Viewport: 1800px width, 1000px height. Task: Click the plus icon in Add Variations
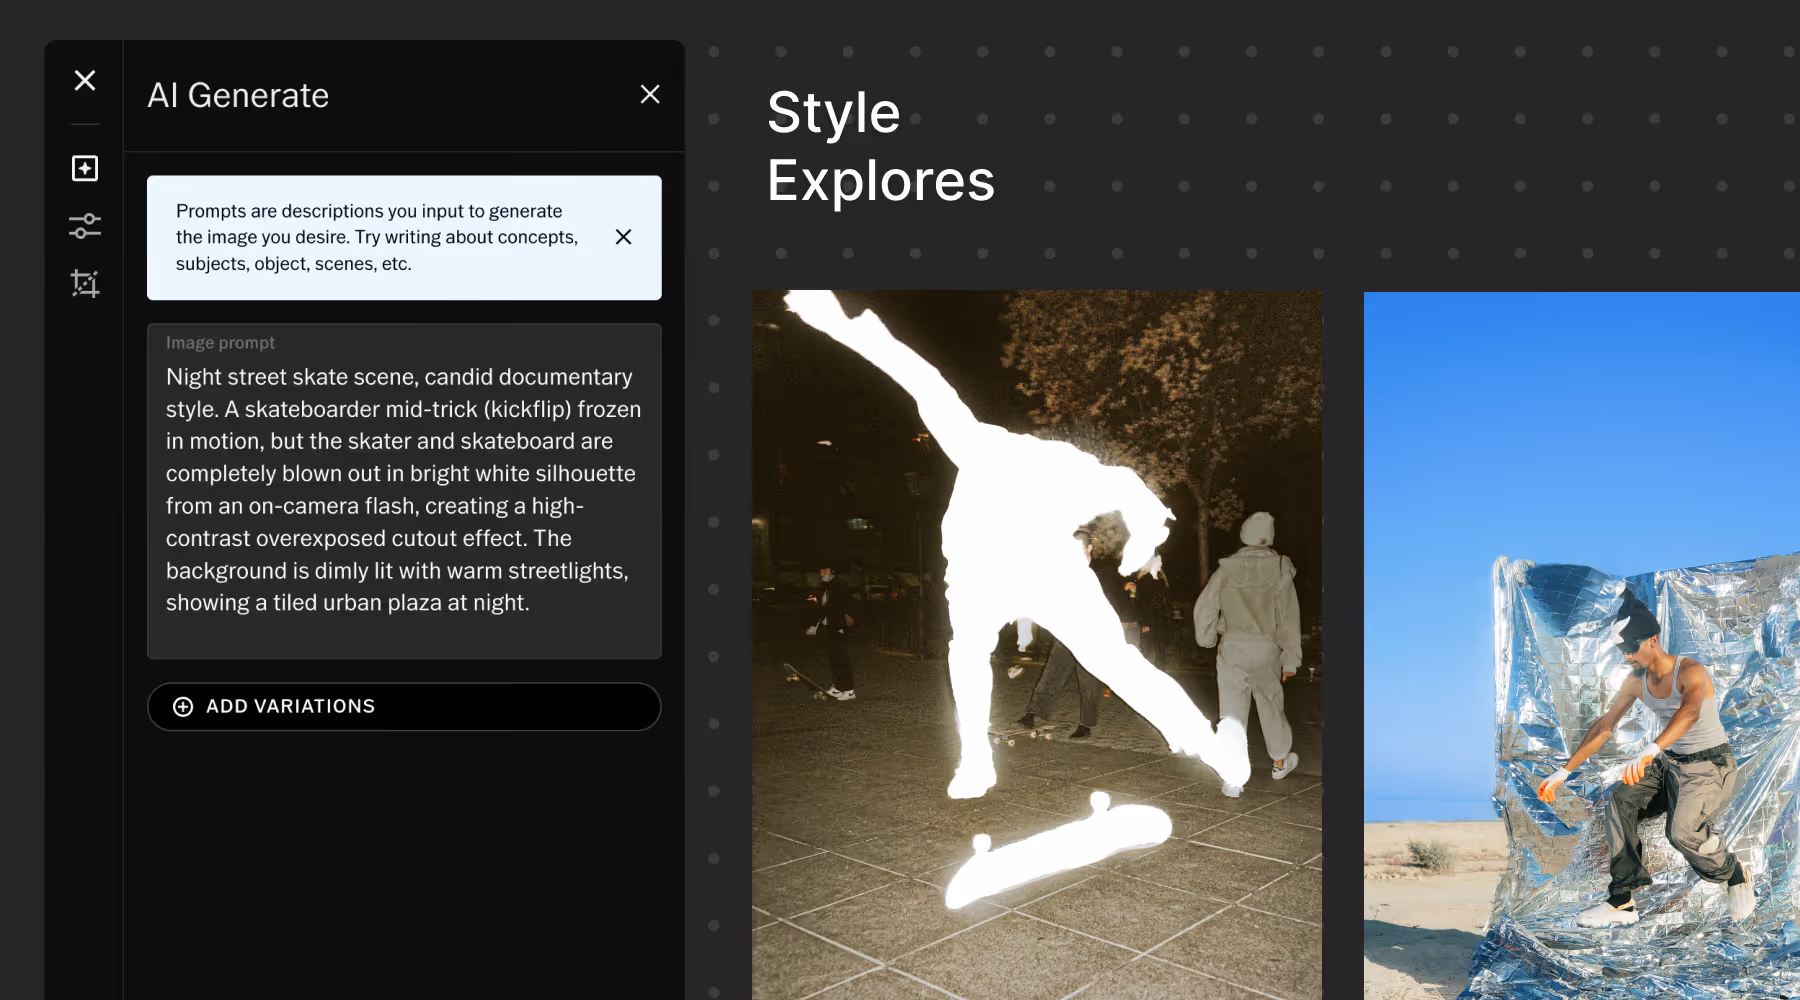(x=183, y=707)
